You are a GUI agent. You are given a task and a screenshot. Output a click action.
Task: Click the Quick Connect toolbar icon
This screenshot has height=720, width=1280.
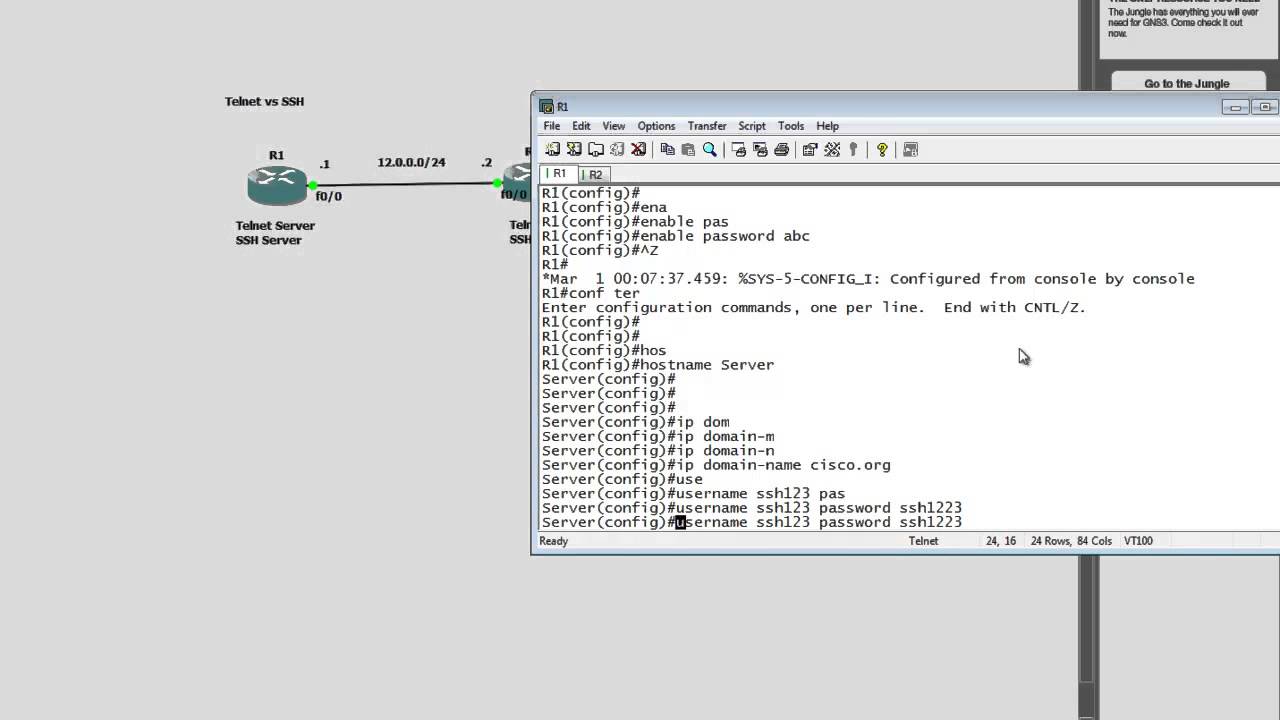click(574, 149)
